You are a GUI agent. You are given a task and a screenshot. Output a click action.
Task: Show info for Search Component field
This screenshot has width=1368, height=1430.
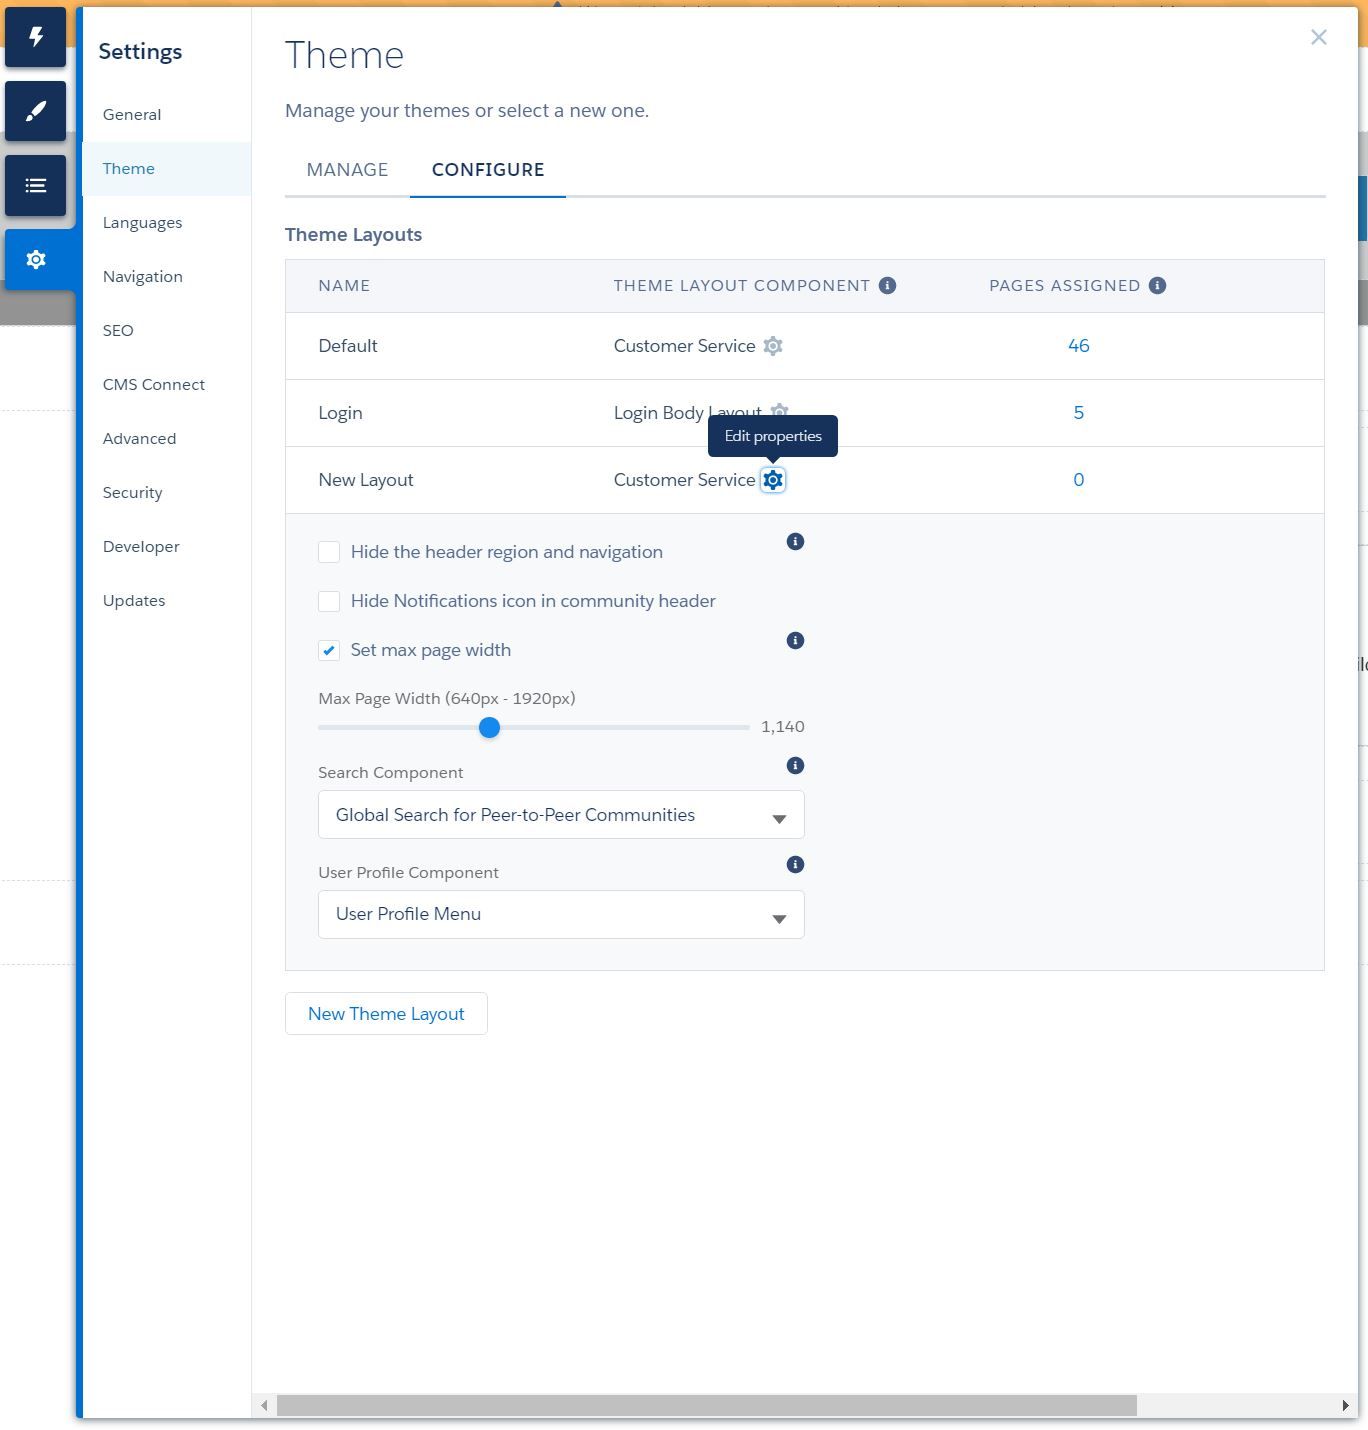(x=795, y=766)
